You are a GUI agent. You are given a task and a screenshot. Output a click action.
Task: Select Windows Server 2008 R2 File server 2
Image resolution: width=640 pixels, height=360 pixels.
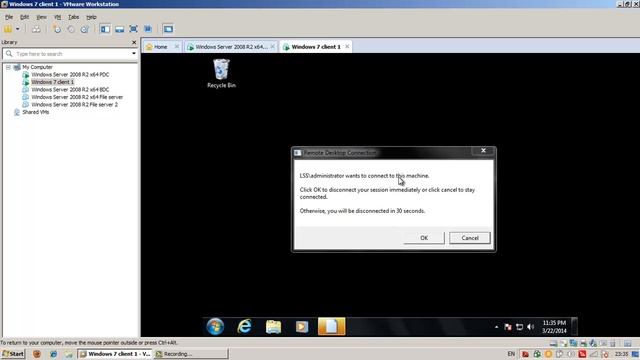[74, 104]
